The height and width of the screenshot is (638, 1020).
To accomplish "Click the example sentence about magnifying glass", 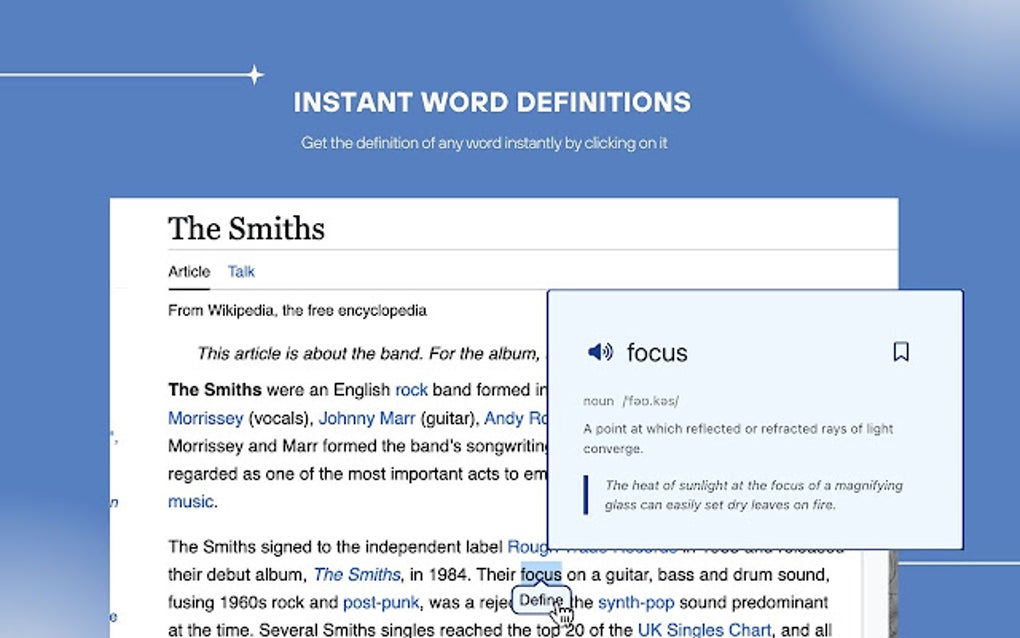I will tap(753, 495).
